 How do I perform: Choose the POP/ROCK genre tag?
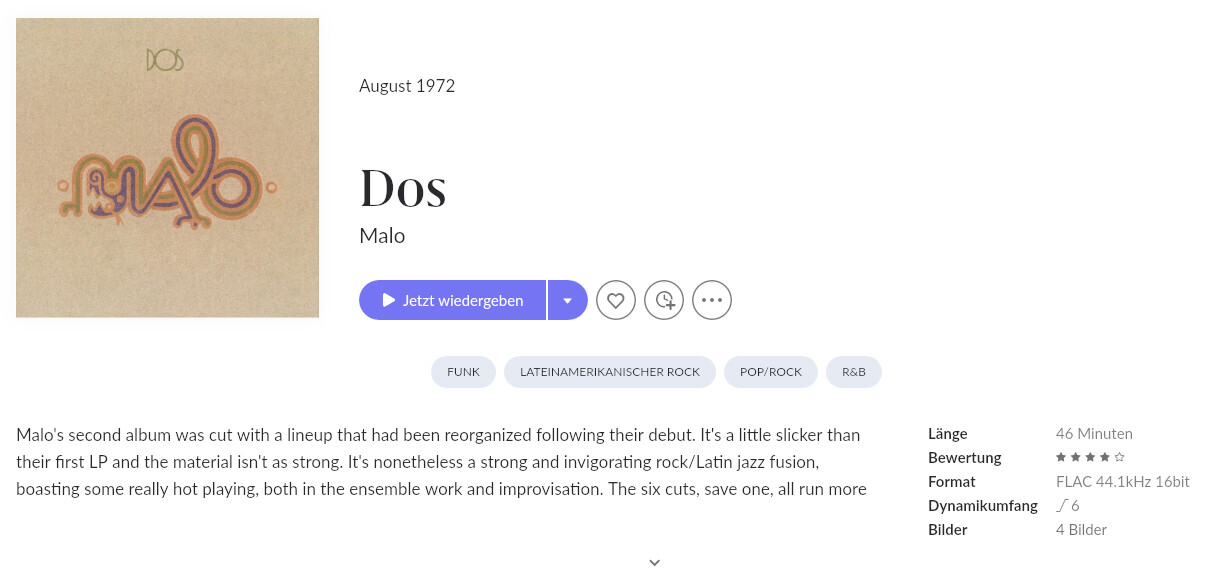click(x=771, y=372)
